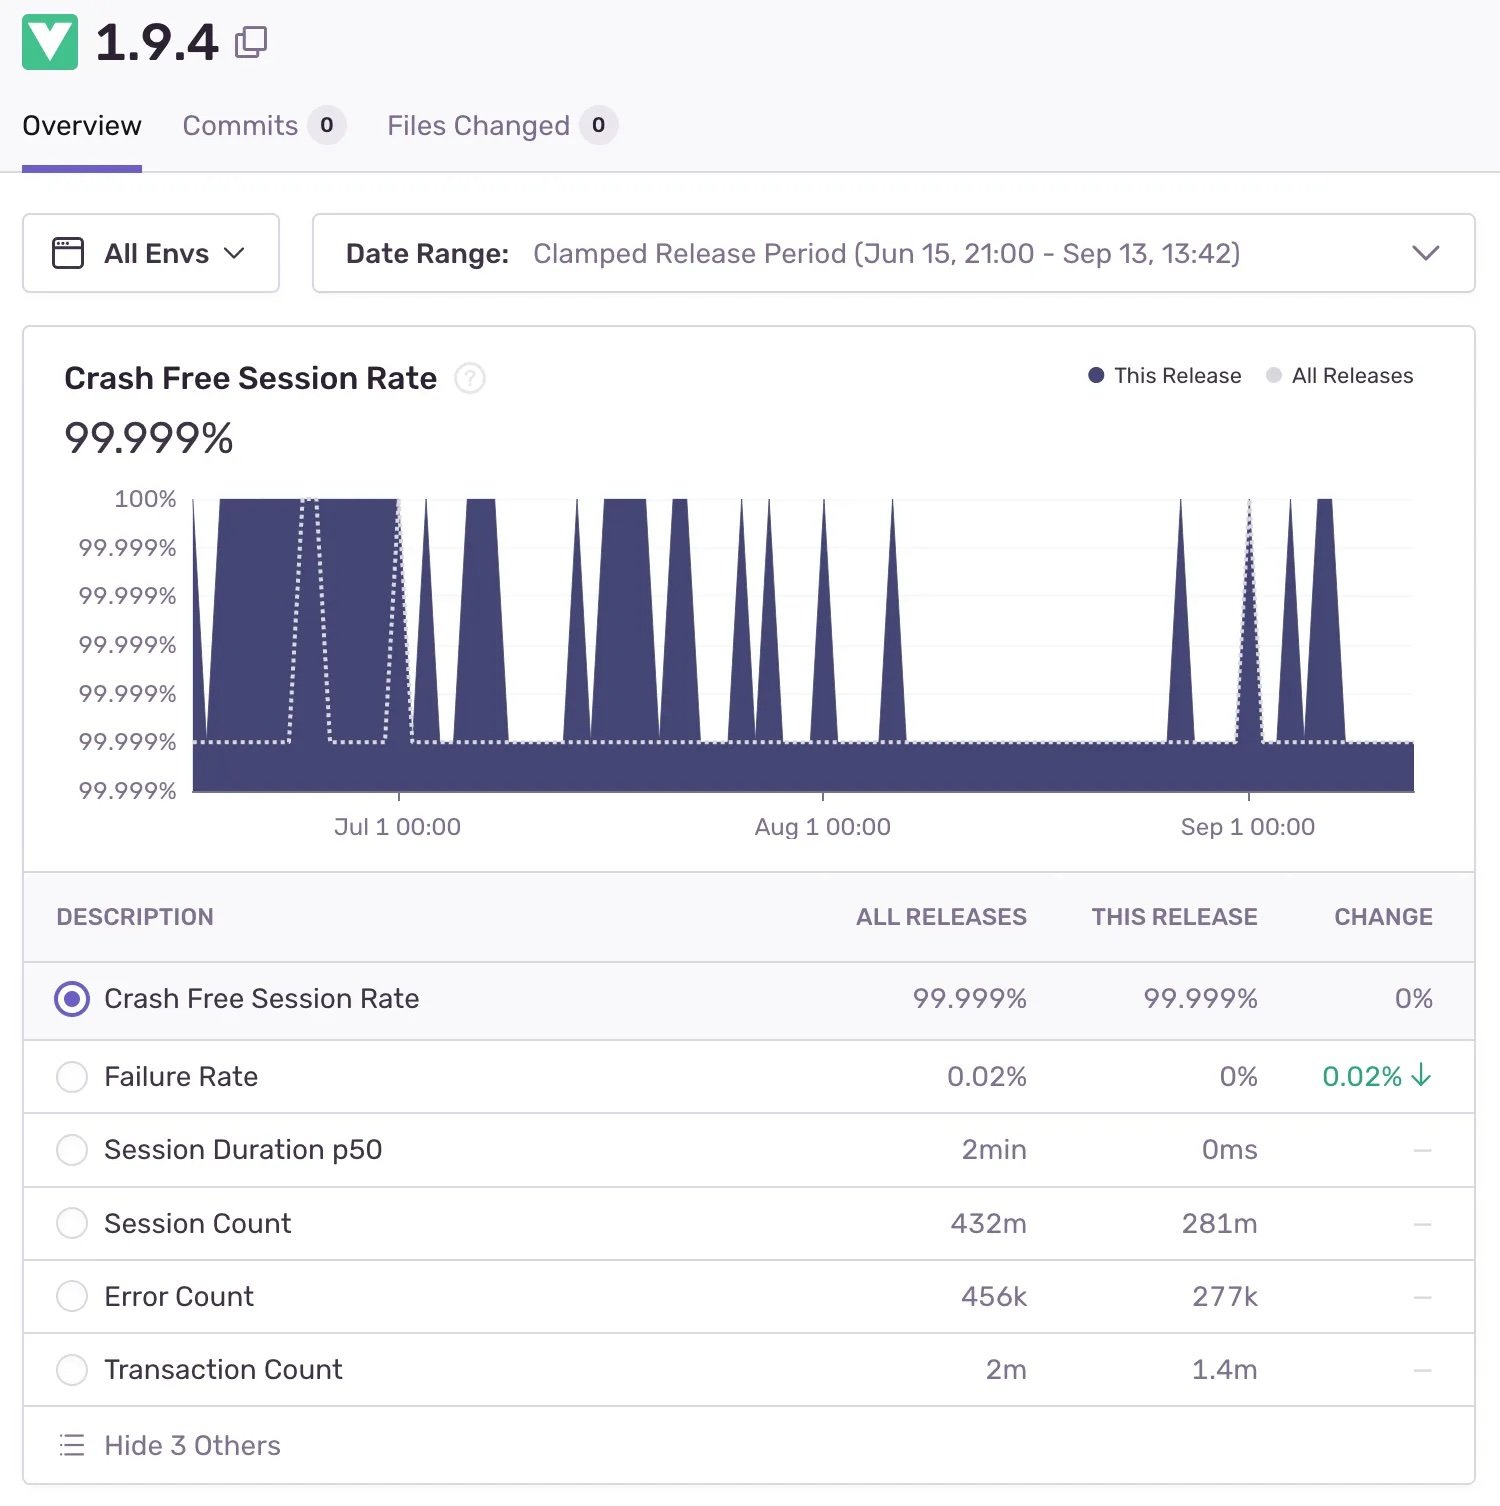Image resolution: width=1500 pixels, height=1506 pixels.
Task: Select the Error Count radio button
Action: click(x=71, y=1296)
